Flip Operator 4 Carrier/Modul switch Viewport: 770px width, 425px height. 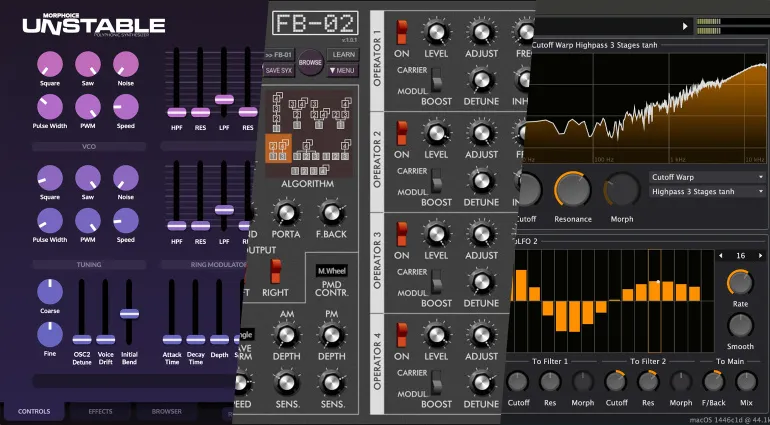click(x=436, y=383)
